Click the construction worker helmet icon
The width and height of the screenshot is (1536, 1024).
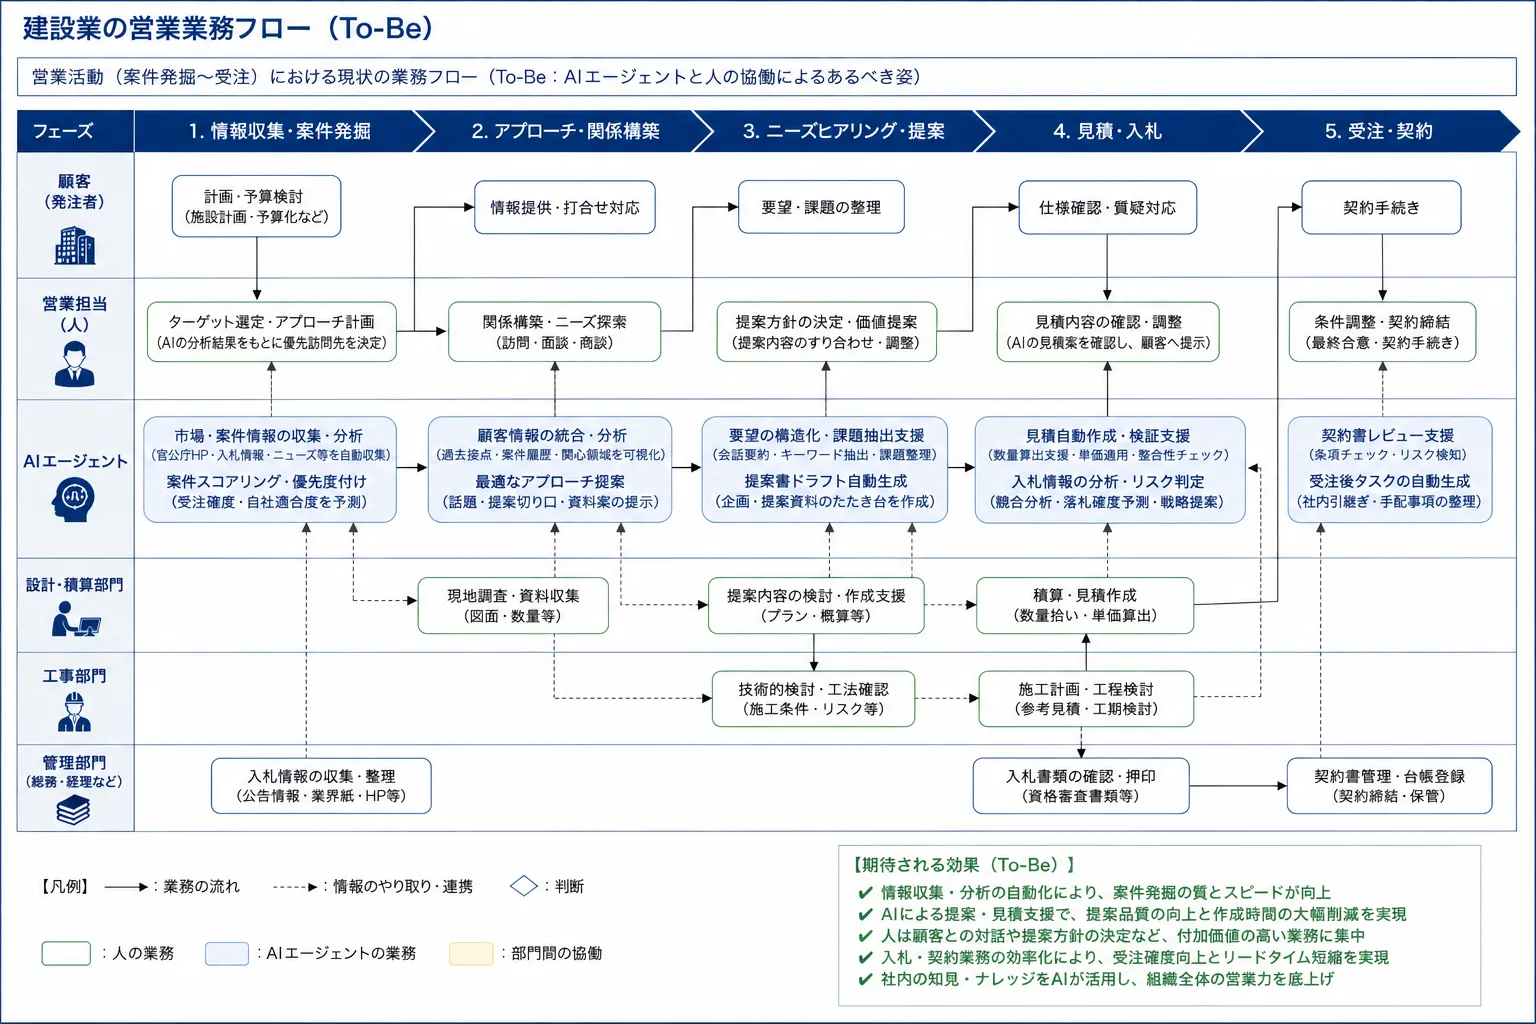coord(74,712)
